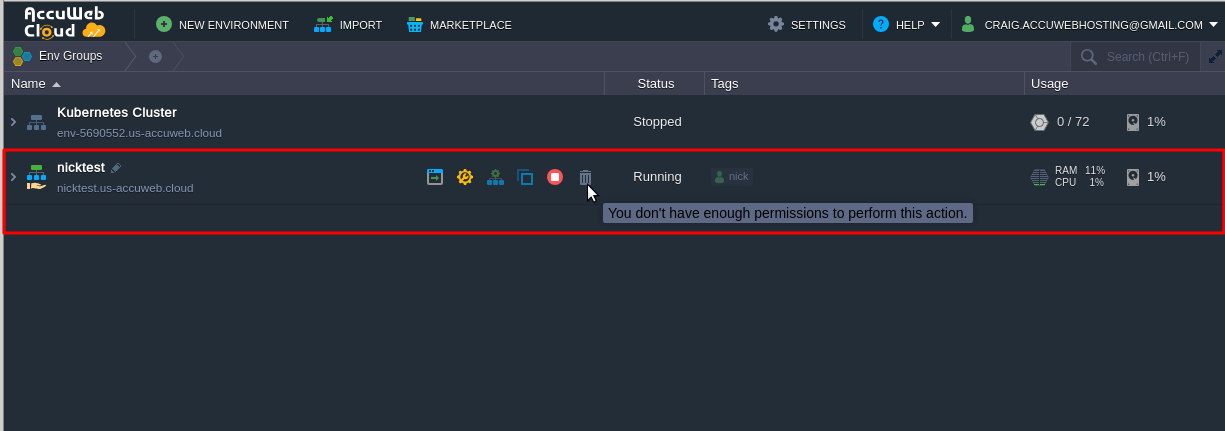Viewport: 1225px width, 431px height.
Task: Click the add group plus button
Action: coord(155,57)
